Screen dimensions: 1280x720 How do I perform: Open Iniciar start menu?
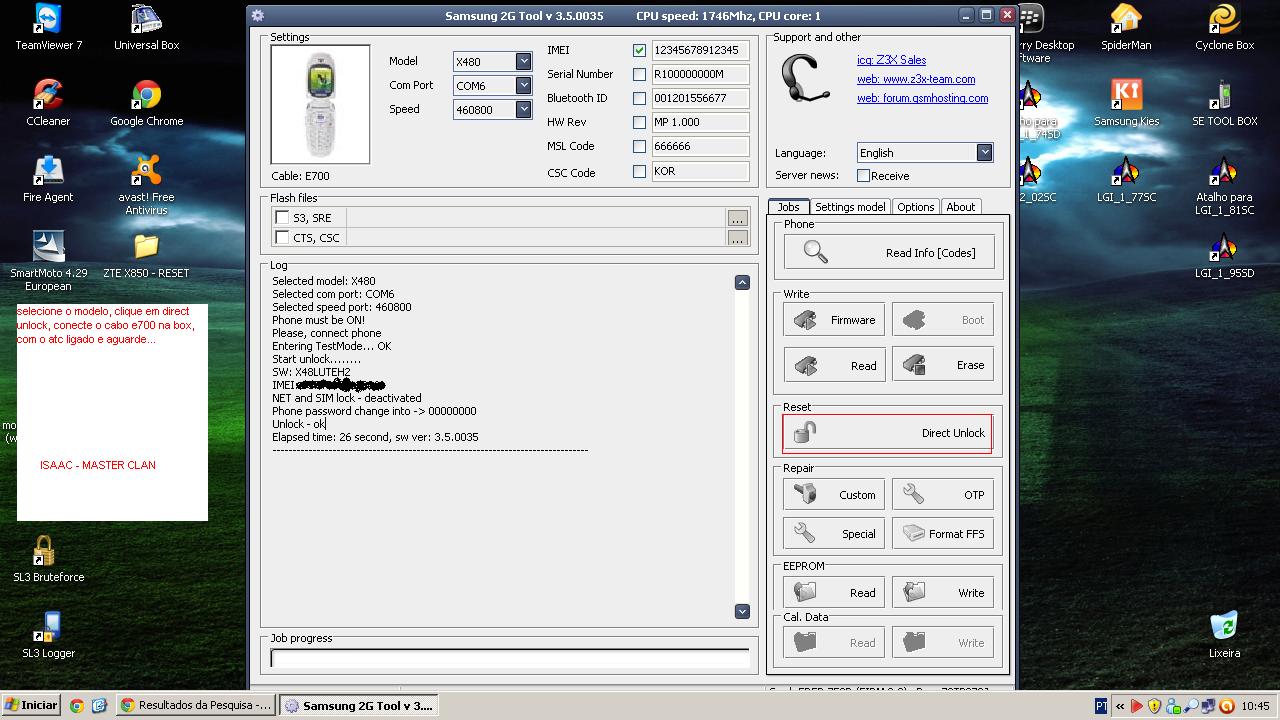[x=30, y=705]
